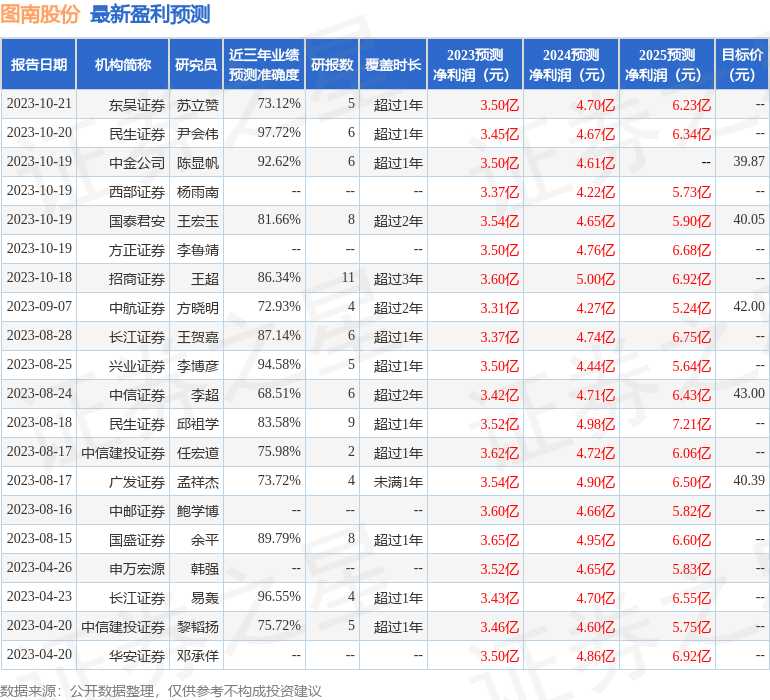Screen dimensions: 770x700
Task: Select the 机构简称 column header
Action: click(x=123, y=64)
